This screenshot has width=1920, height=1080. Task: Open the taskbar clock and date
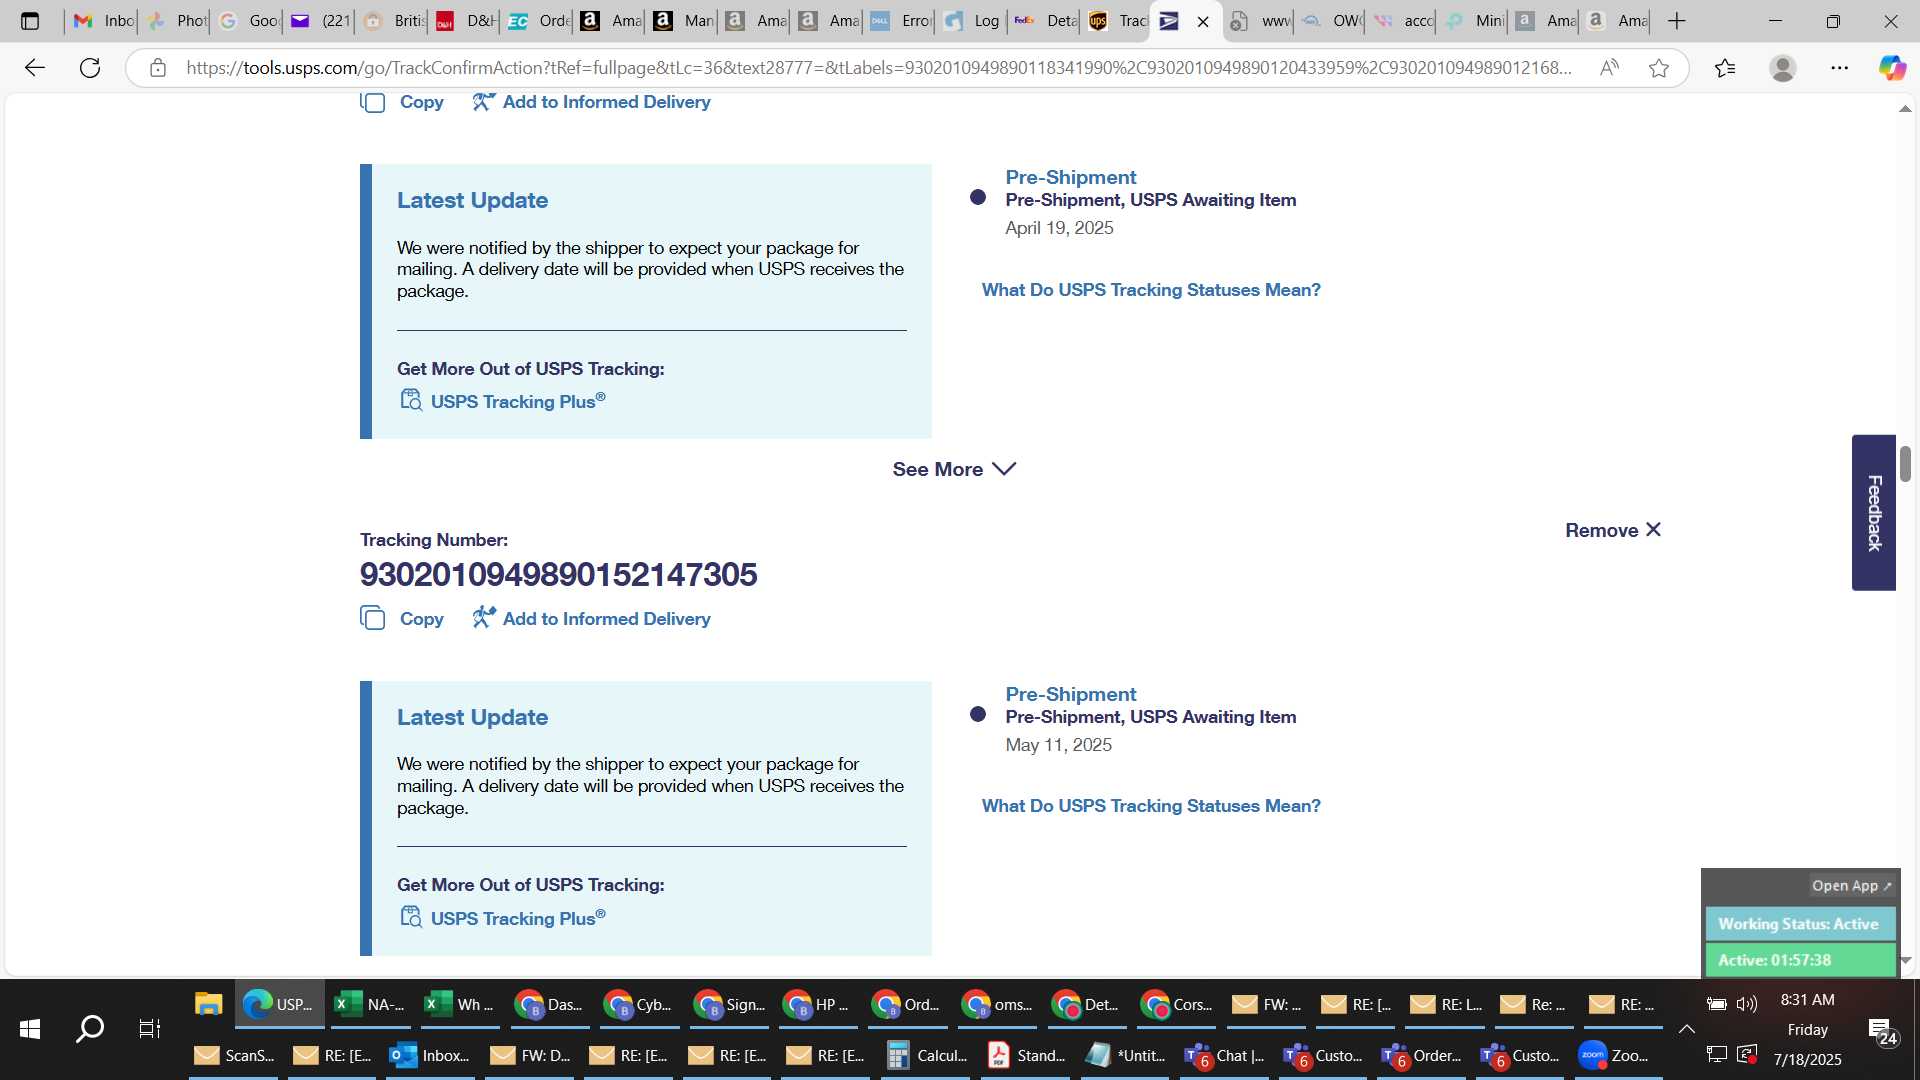tap(1808, 1029)
